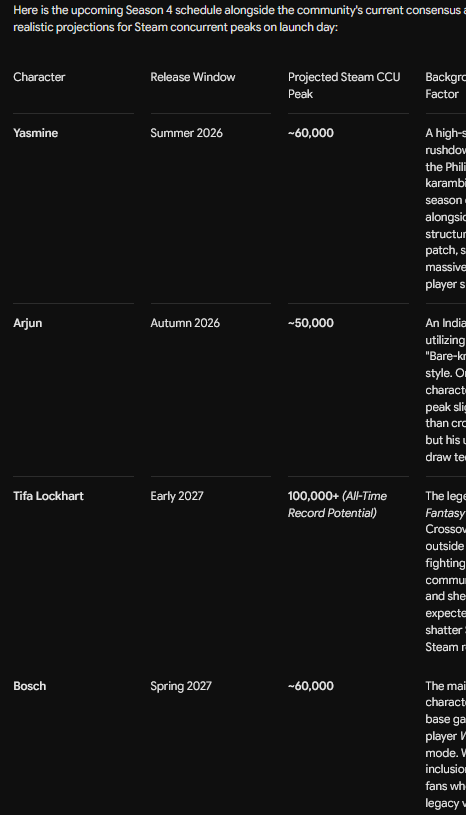
Task: Click the Character column header
Action: (39, 77)
